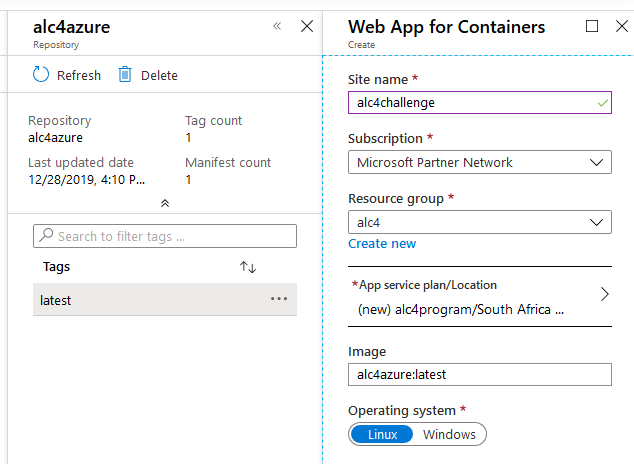
Task: Select Linux operating system
Action: 382,434
